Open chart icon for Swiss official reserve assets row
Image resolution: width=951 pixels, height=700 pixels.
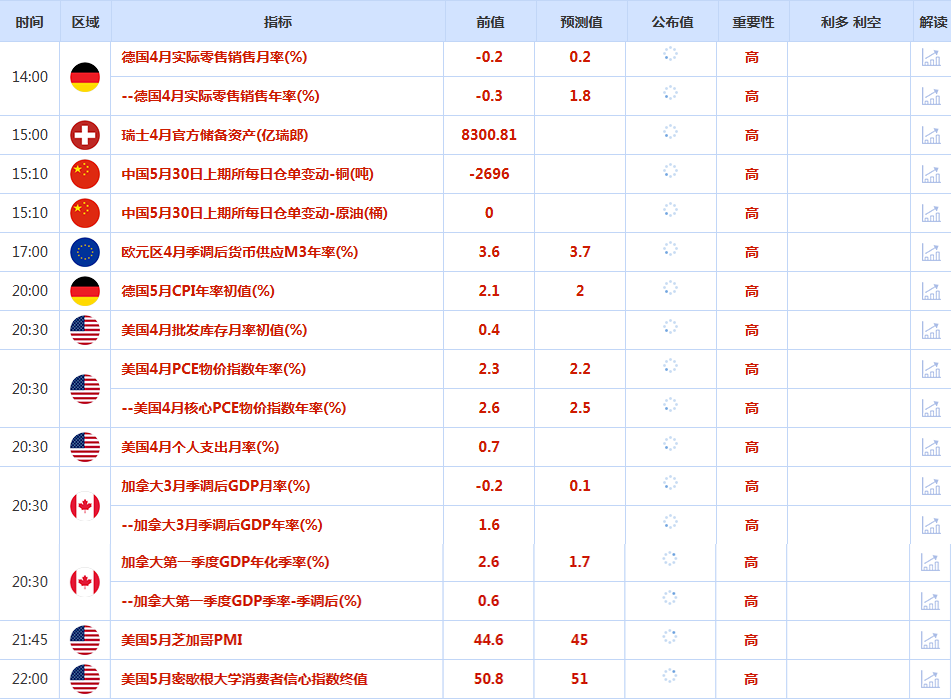point(931,135)
